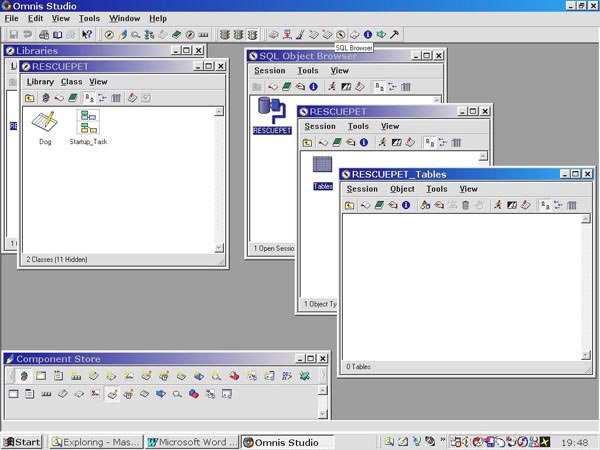
Task: Toggle large icons view in RESCUEPET_Tables
Action: click(545, 205)
